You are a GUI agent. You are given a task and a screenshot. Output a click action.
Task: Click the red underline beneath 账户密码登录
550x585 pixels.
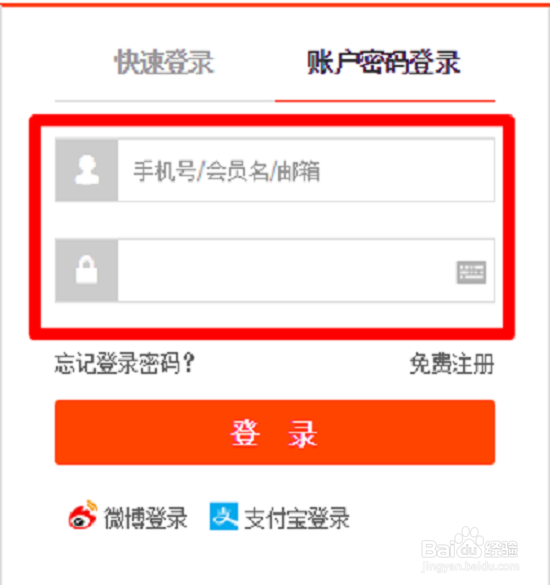(385, 101)
